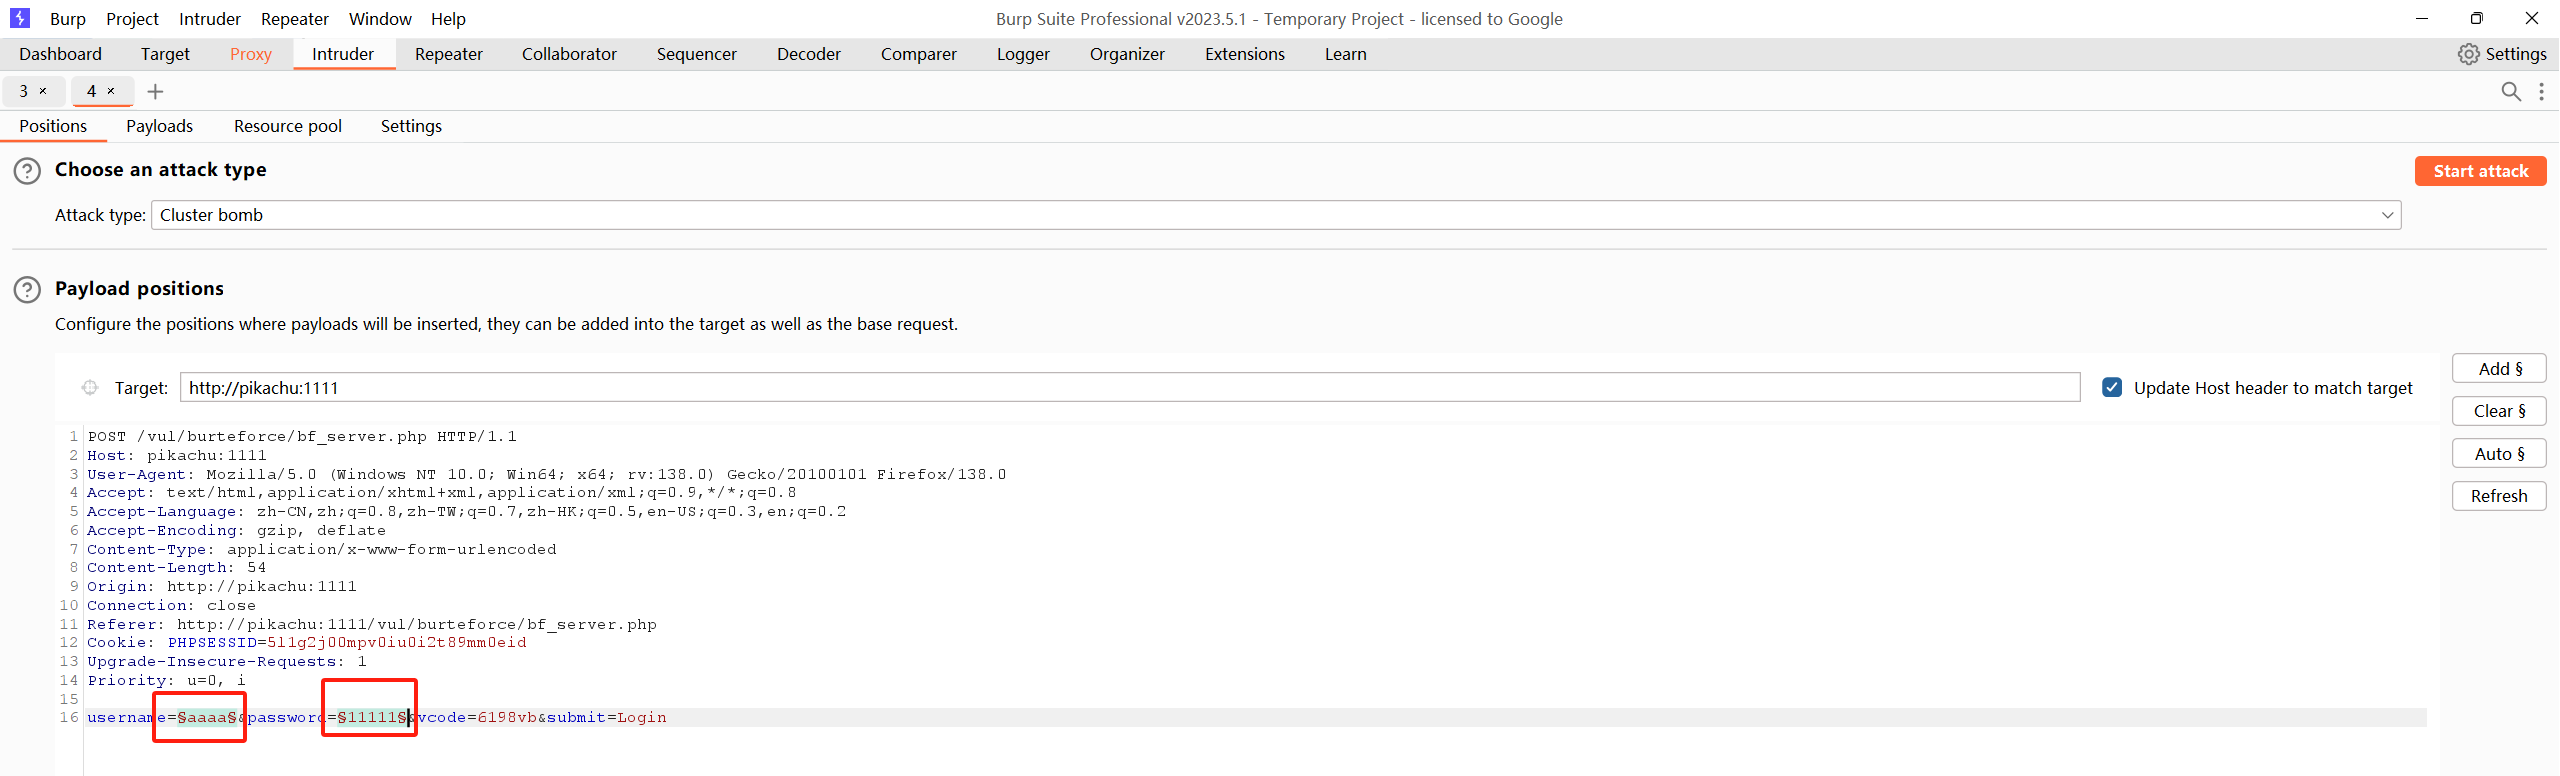Add a new Intruder tab with plus

[155, 92]
